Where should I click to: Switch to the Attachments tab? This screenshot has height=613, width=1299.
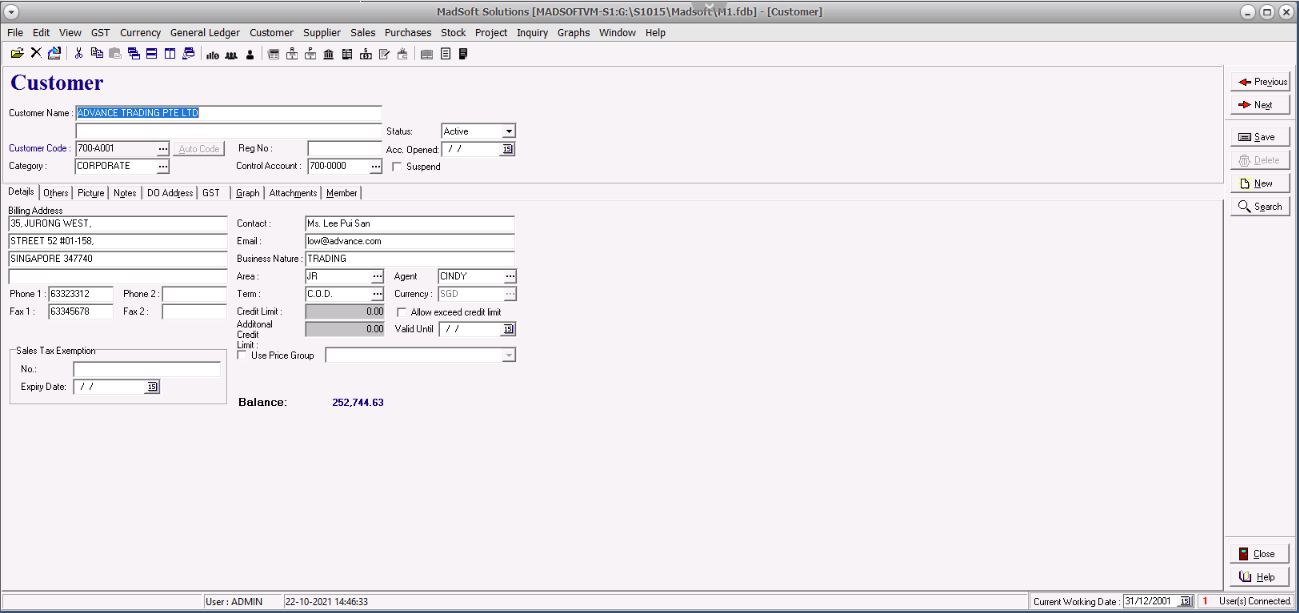tap(293, 193)
